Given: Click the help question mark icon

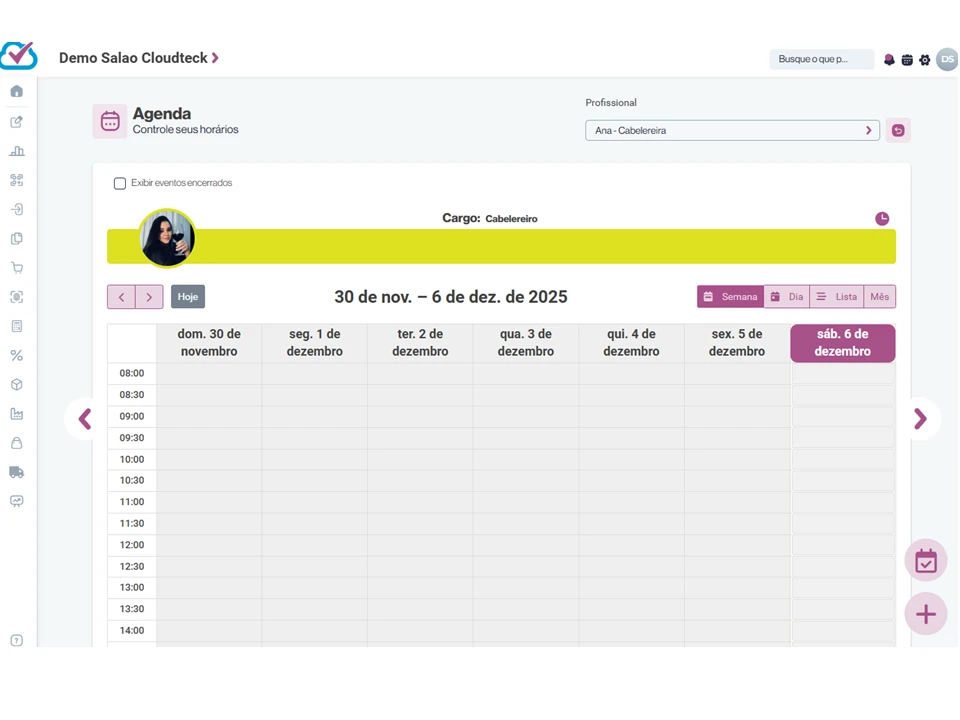Looking at the screenshot, I should pyautogui.click(x=17, y=641).
